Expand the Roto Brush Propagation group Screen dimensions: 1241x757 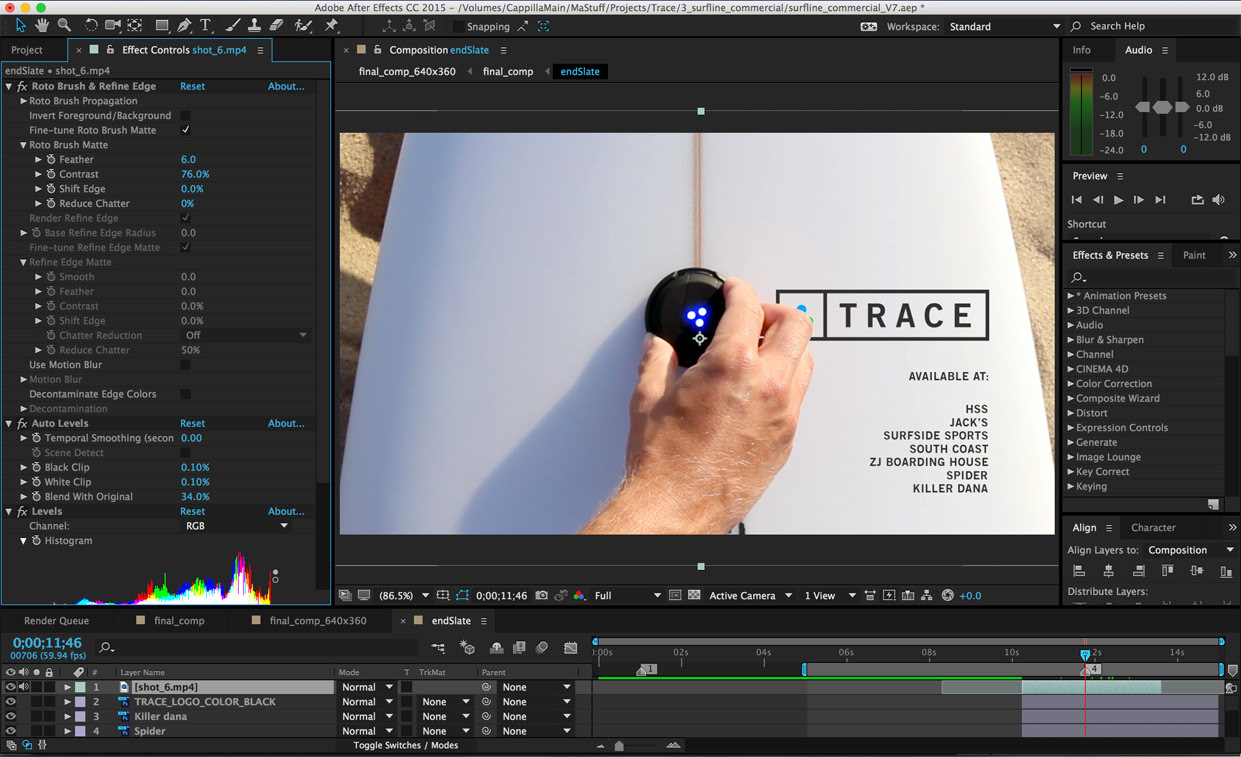tap(24, 101)
